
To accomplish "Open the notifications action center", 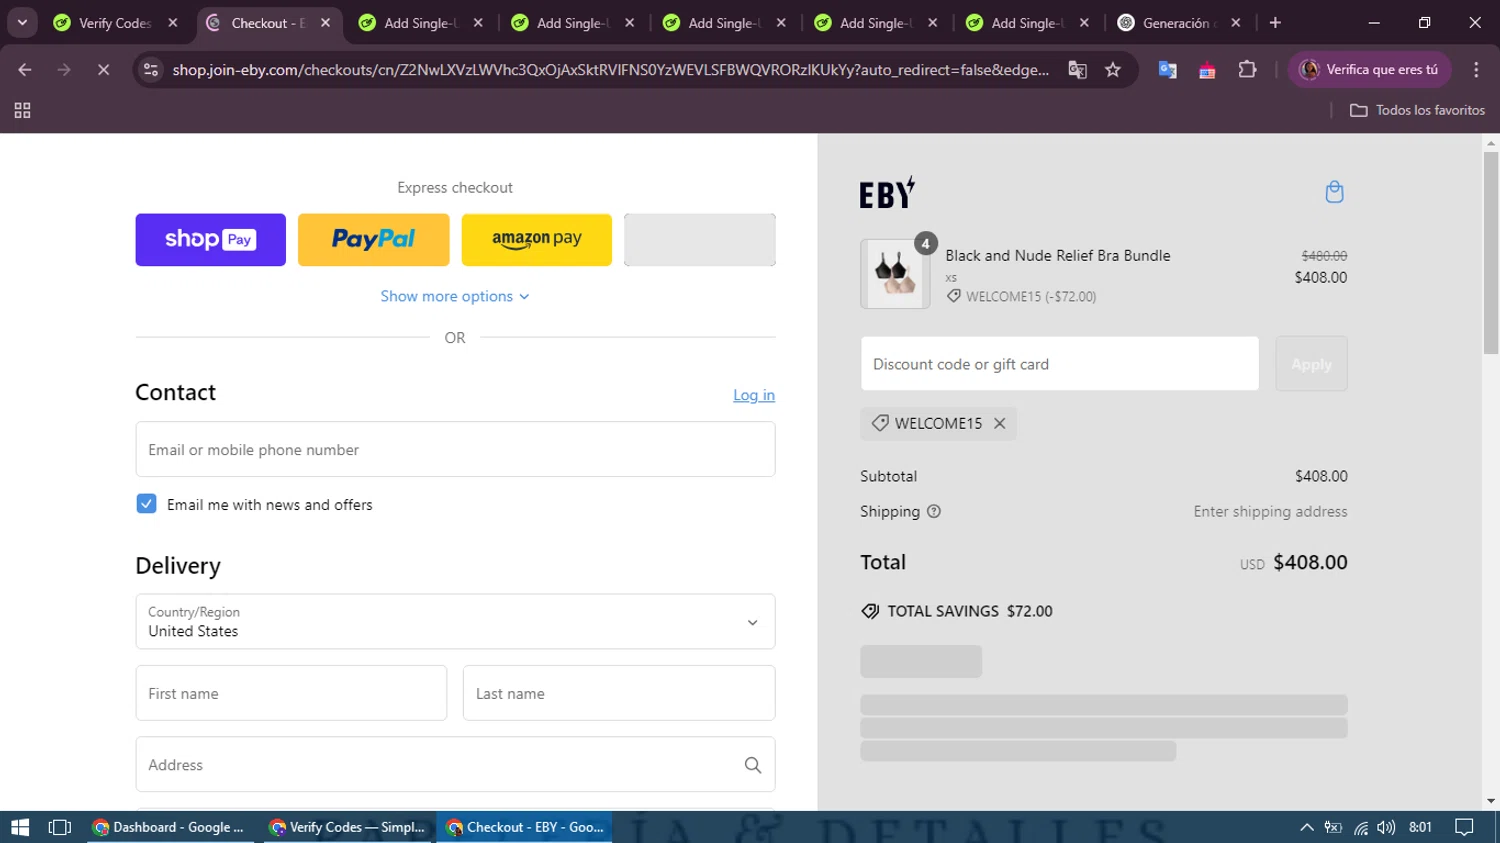I will coord(1464,827).
